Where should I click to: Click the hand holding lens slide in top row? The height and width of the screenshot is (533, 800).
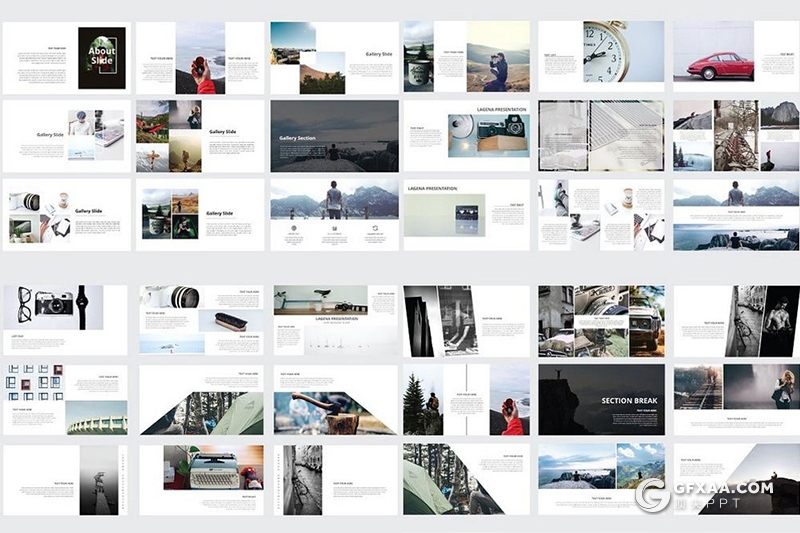tap(201, 57)
